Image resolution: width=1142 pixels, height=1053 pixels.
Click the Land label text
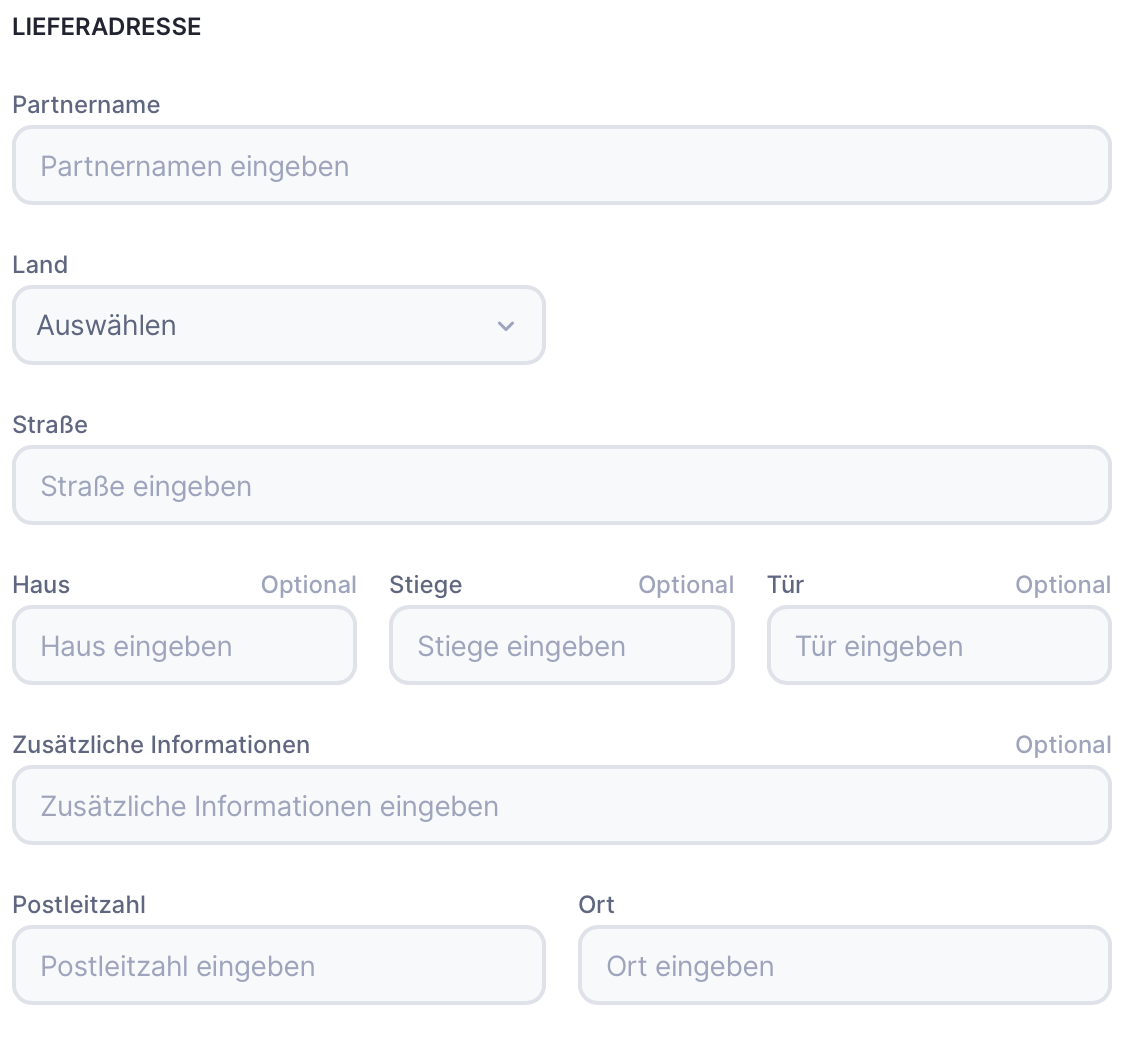(x=40, y=265)
